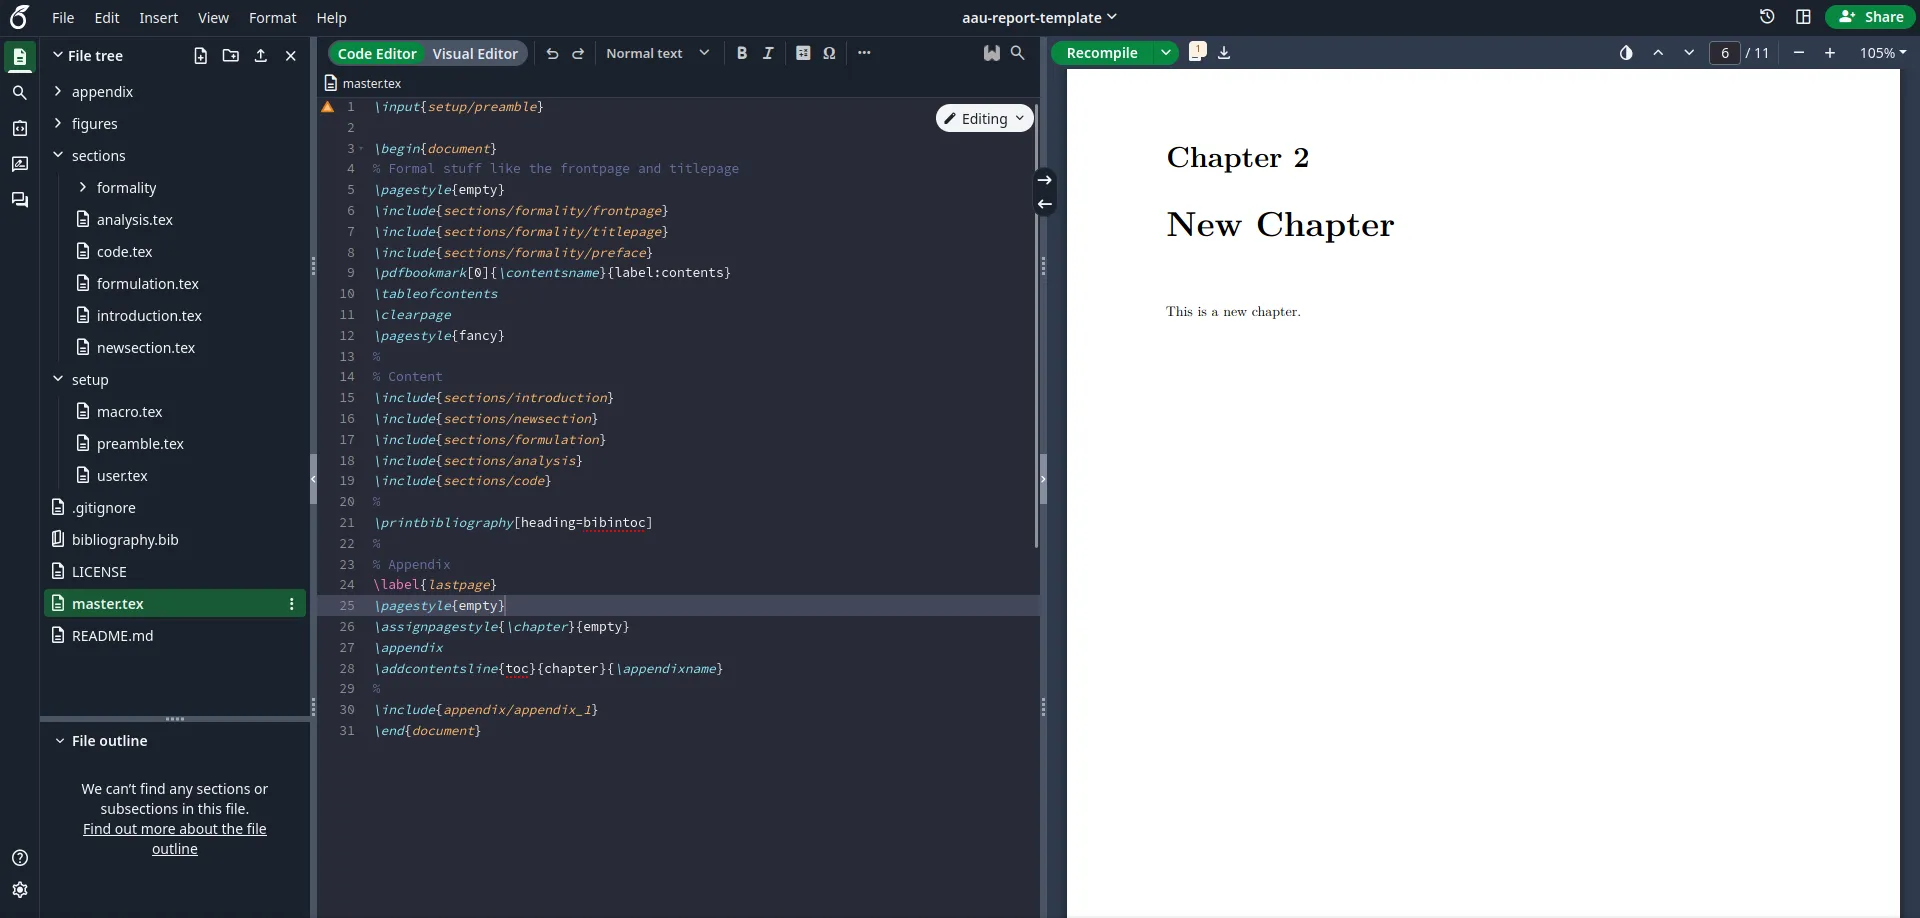Expand the appendix folder

[59, 91]
